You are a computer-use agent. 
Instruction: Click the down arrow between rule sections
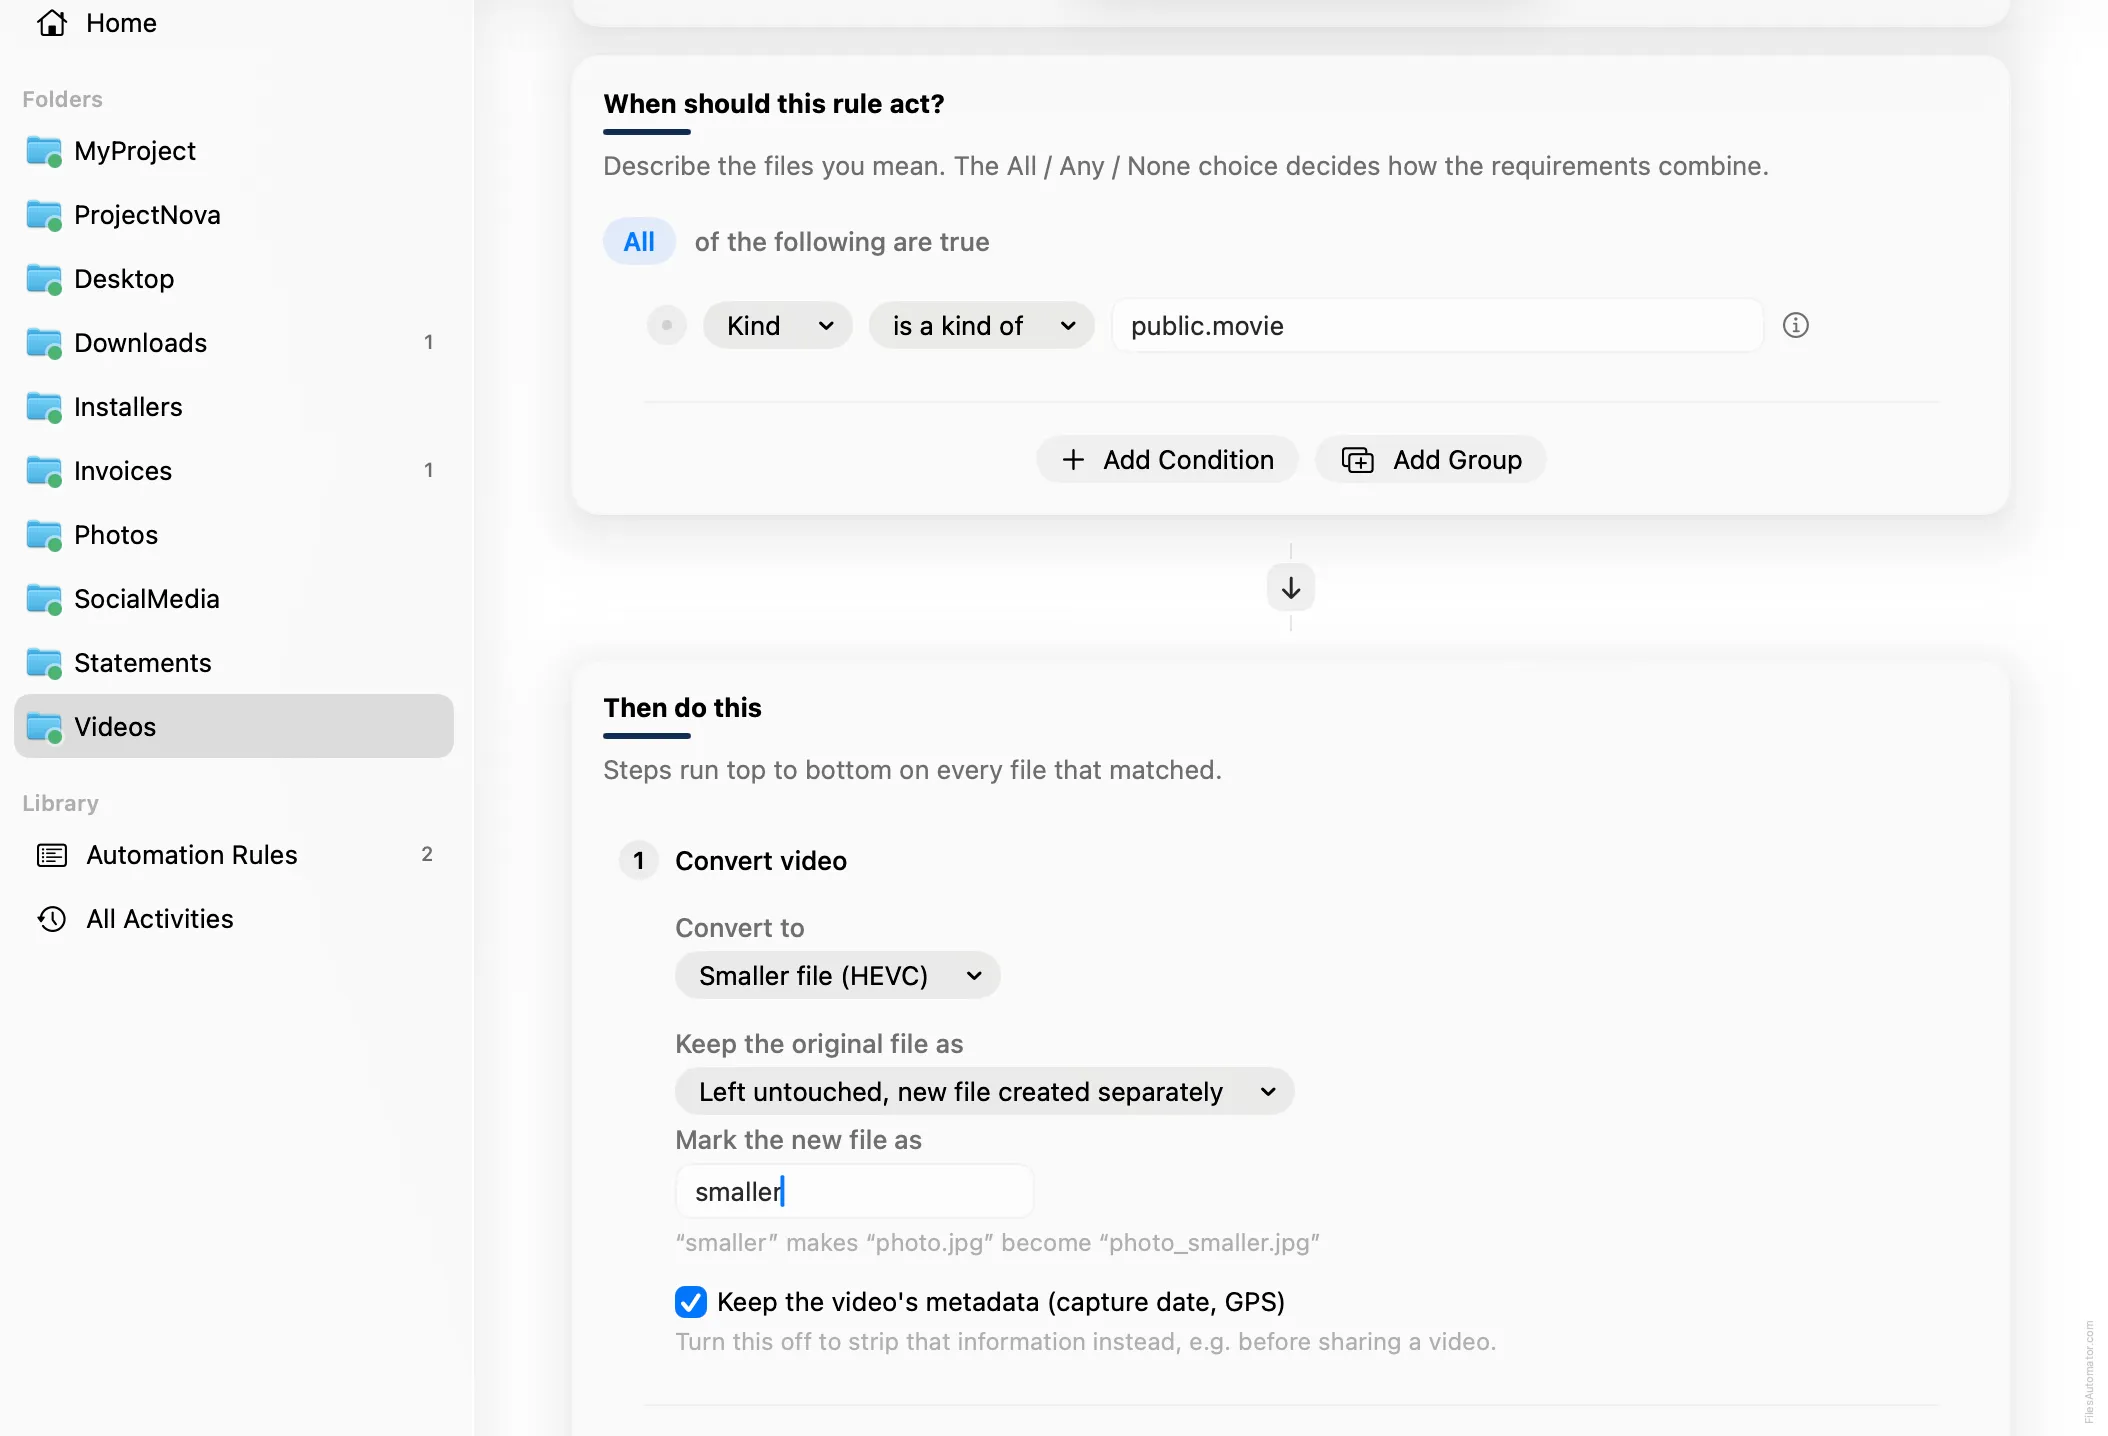(x=1291, y=587)
